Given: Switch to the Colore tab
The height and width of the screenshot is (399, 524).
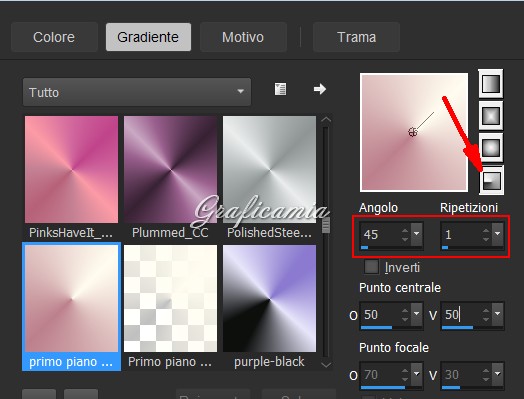Looking at the screenshot, I should (54, 37).
